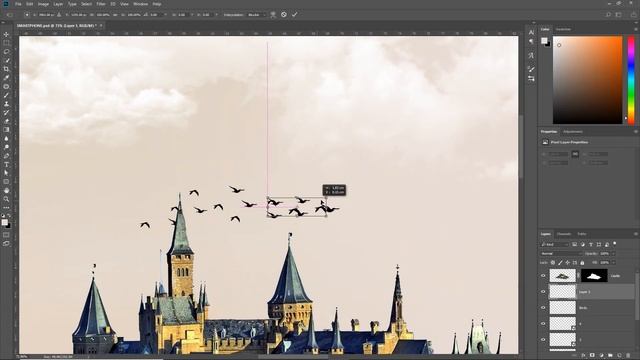Viewport: 640px width, 360px height.
Task: Open the Opacity dropdown arrow
Action: [613, 253]
